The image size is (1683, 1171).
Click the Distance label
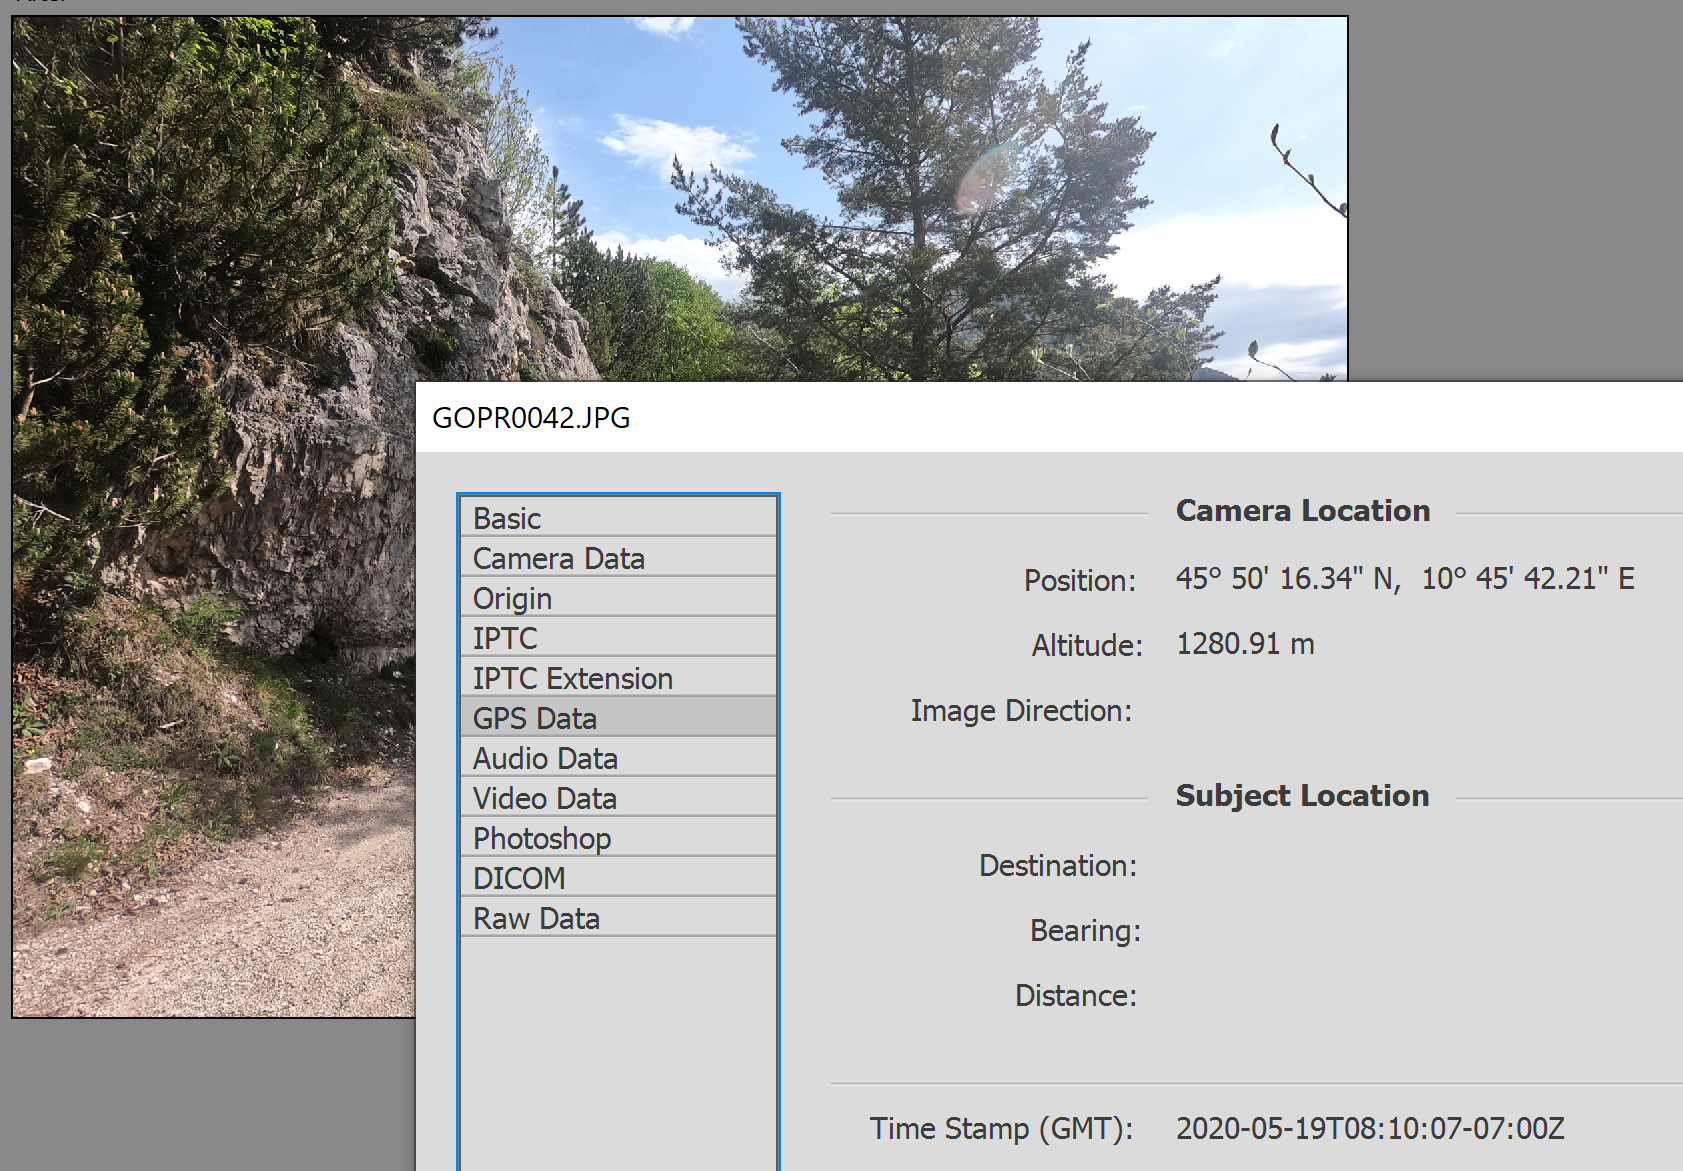1076,996
